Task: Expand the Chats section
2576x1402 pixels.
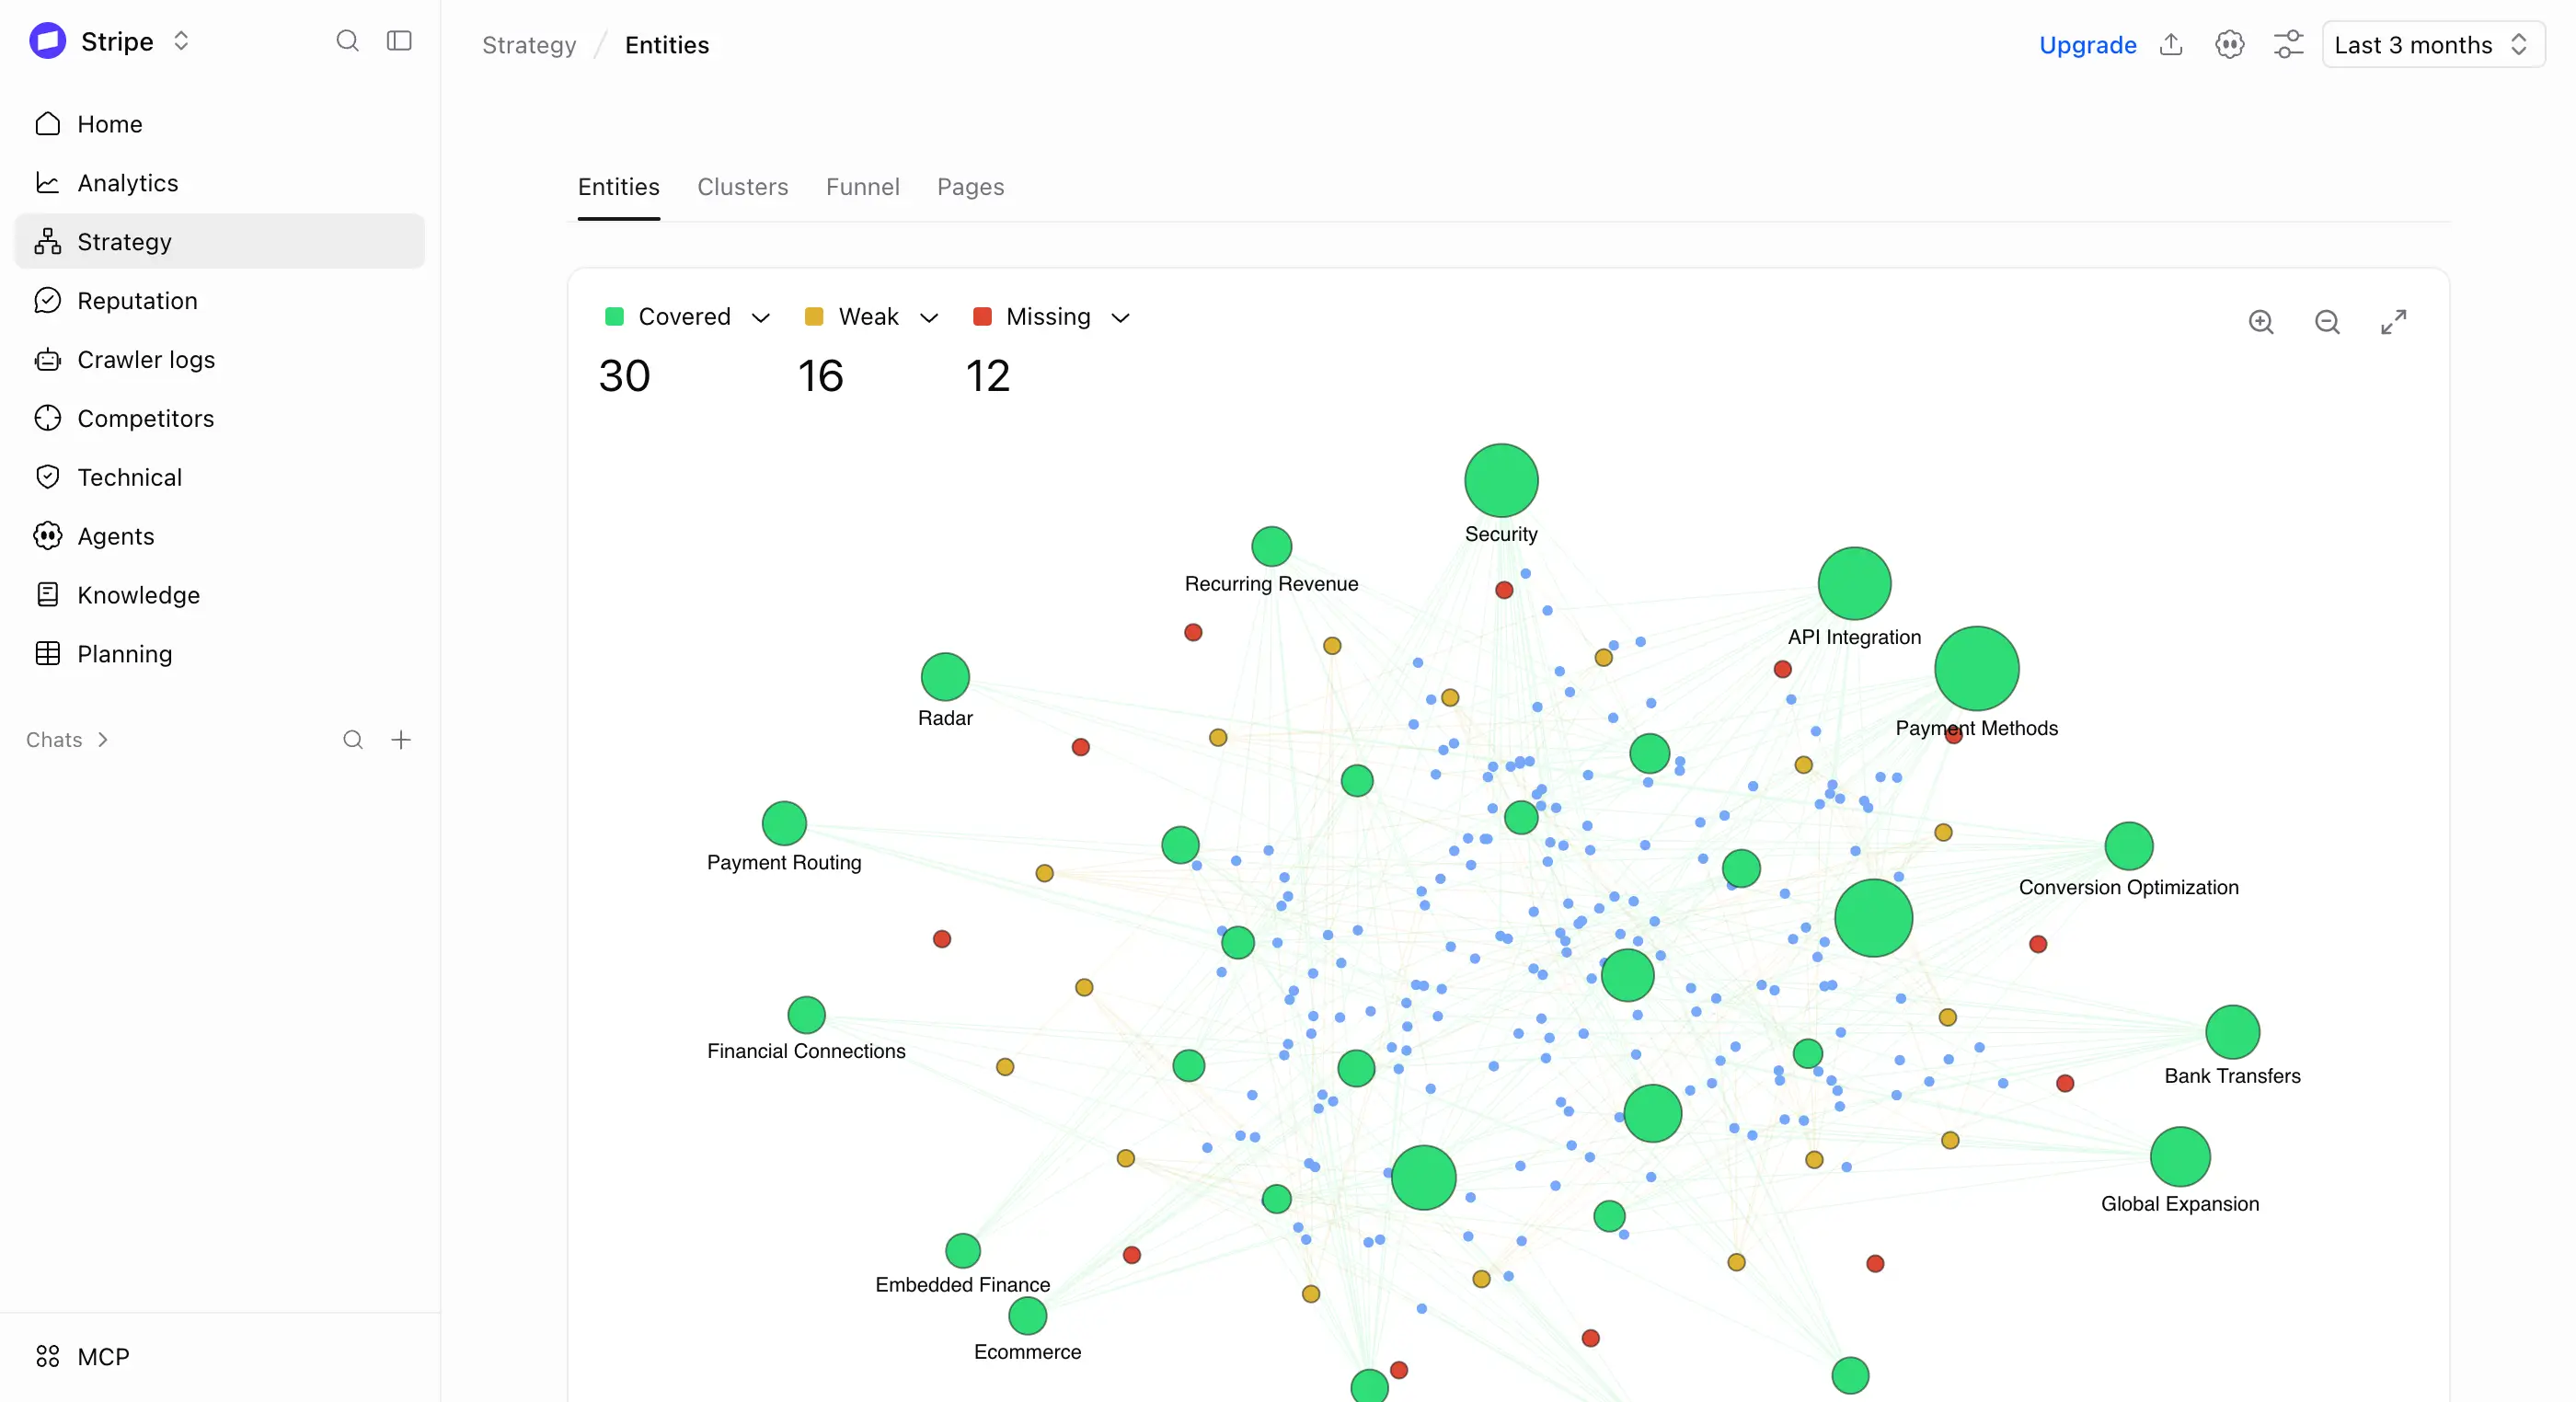Action: [x=67, y=740]
